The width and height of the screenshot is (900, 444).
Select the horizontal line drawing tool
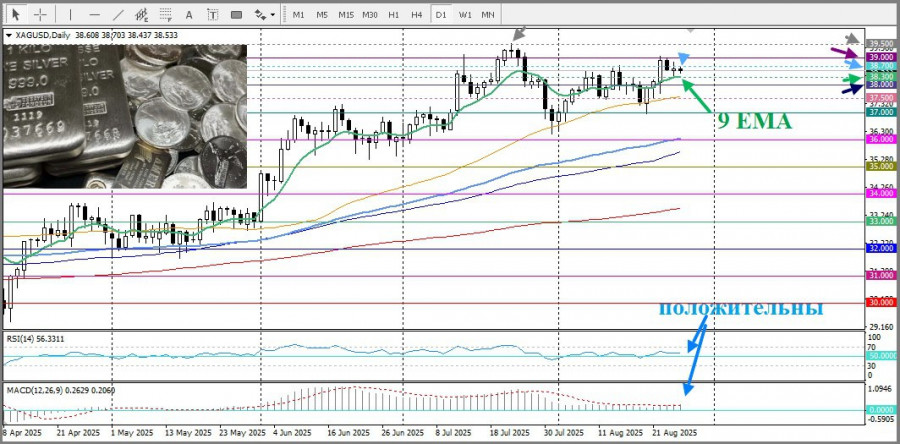pos(95,14)
